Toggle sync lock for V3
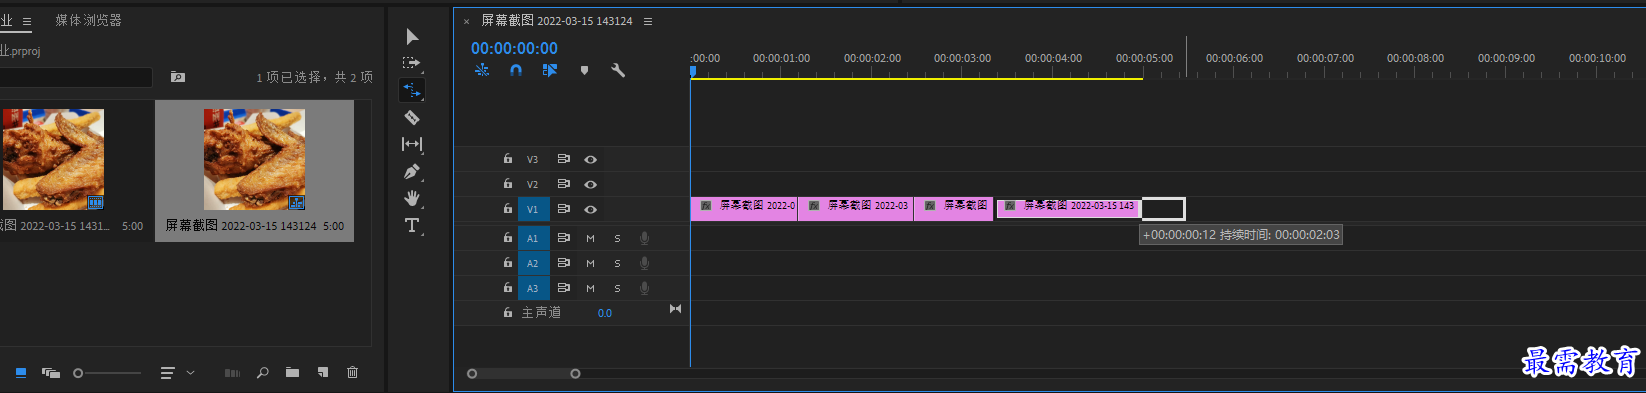This screenshot has width=1646, height=393. [x=564, y=159]
